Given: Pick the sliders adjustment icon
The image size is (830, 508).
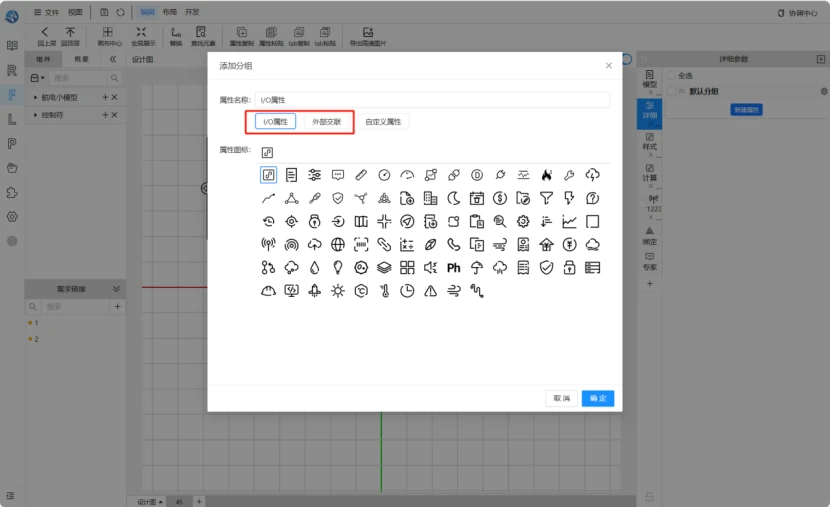Looking at the screenshot, I should [x=314, y=175].
